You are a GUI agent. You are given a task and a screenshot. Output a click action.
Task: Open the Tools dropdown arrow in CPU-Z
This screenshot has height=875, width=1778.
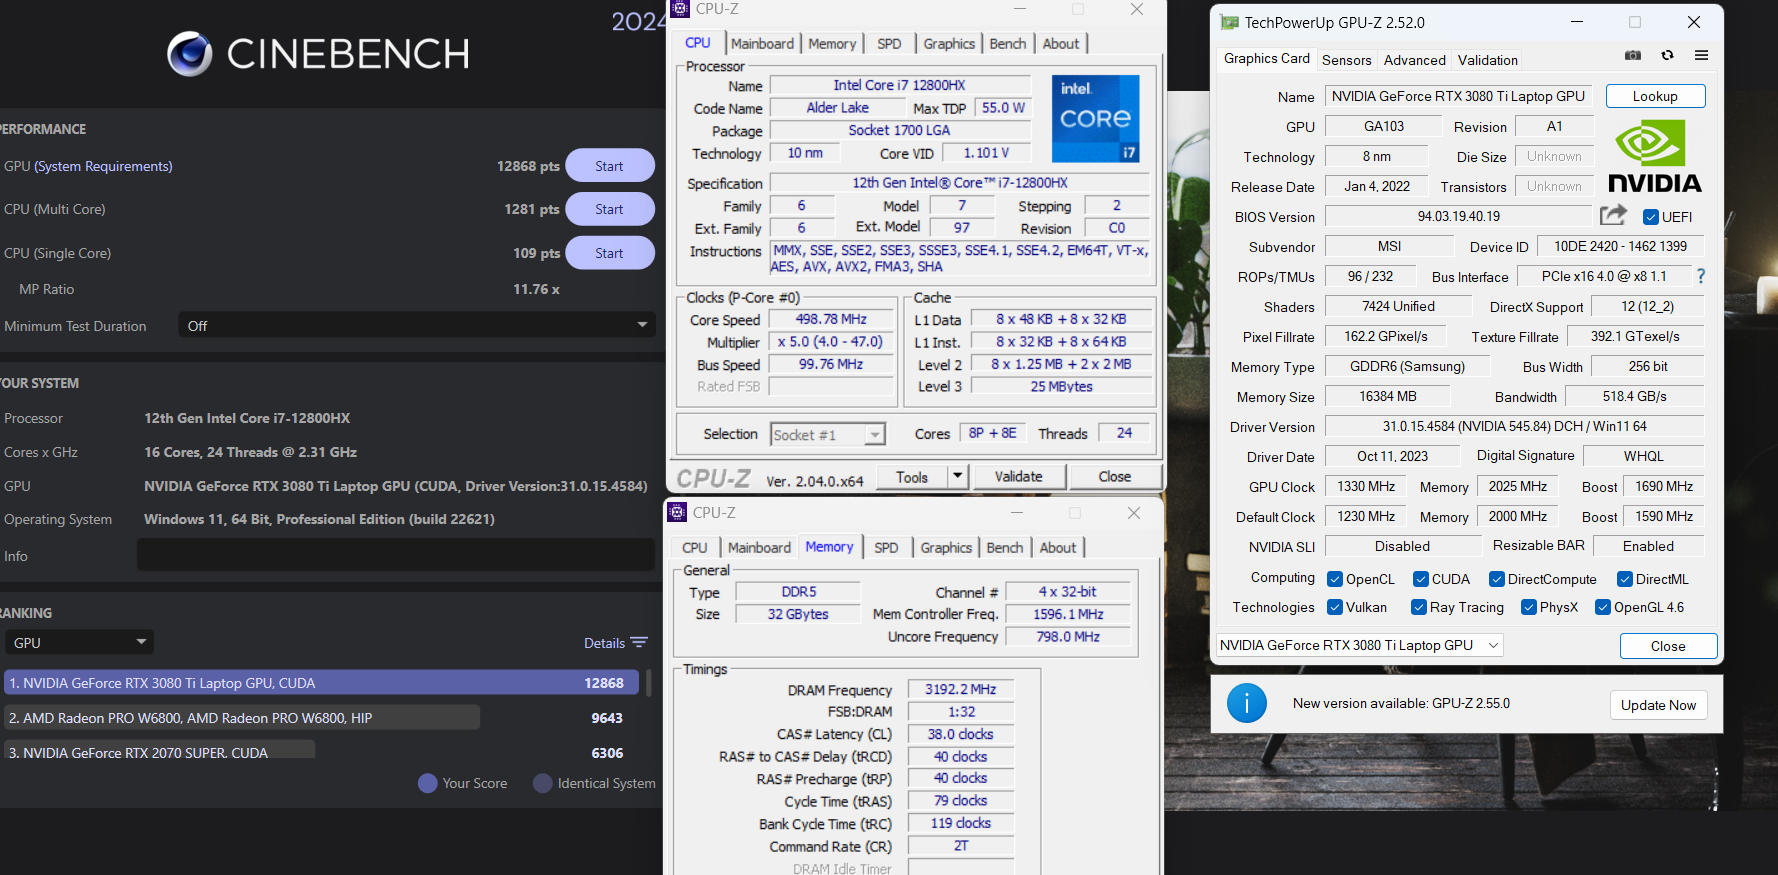coord(957,476)
